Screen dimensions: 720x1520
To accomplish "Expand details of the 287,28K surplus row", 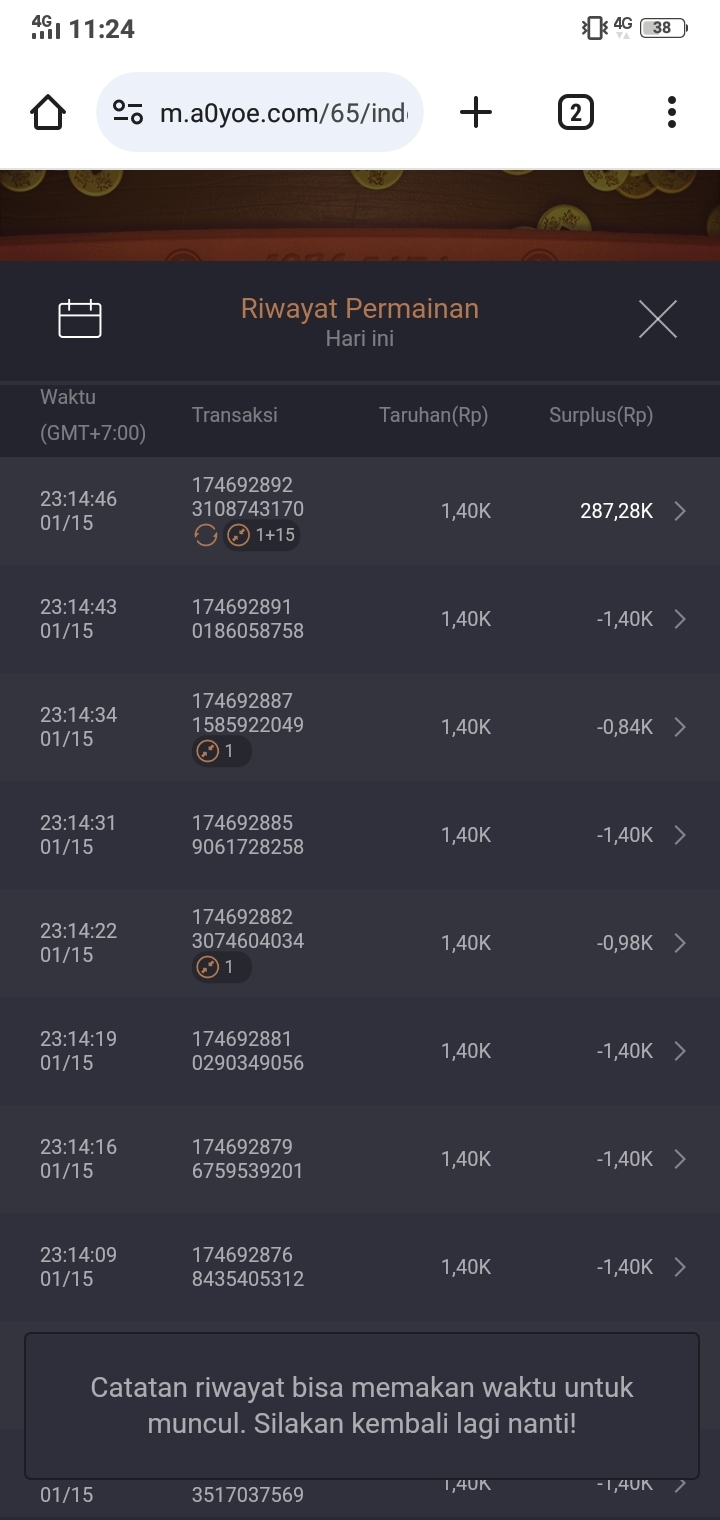I will tap(680, 512).
